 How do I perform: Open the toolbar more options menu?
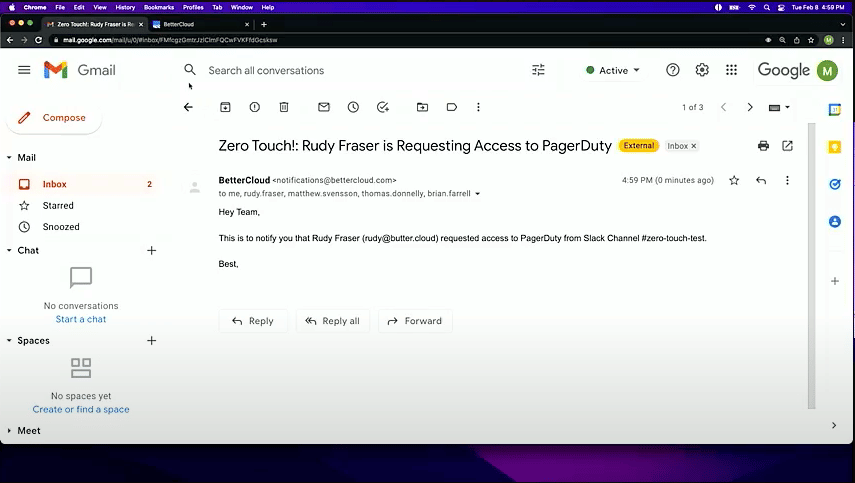pos(478,107)
